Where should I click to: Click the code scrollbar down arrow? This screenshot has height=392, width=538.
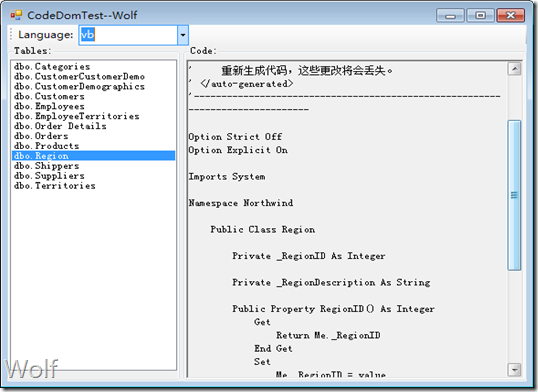pyautogui.click(x=514, y=370)
